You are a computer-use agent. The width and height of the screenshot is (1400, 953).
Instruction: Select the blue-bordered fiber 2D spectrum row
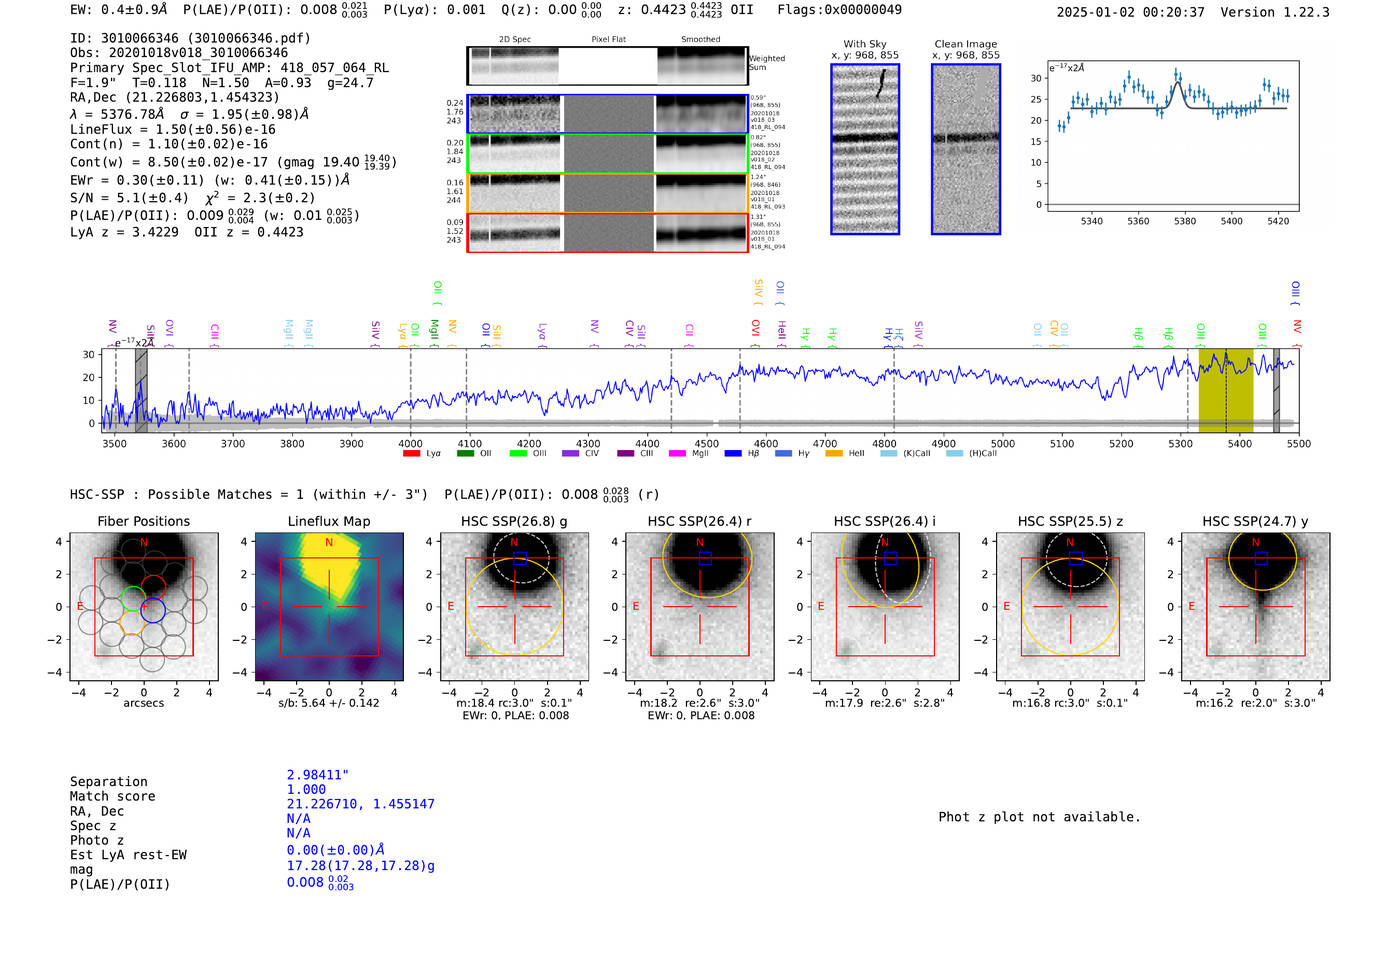(608, 114)
